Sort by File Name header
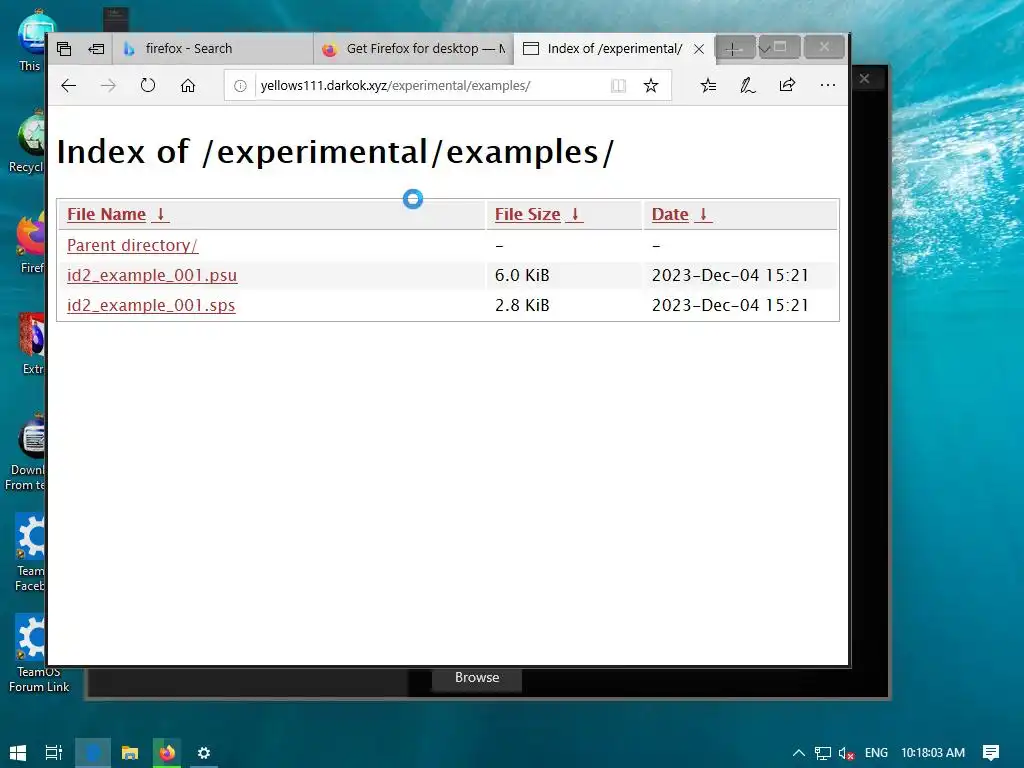This screenshot has height=768, width=1024. (x=106, y=214)
